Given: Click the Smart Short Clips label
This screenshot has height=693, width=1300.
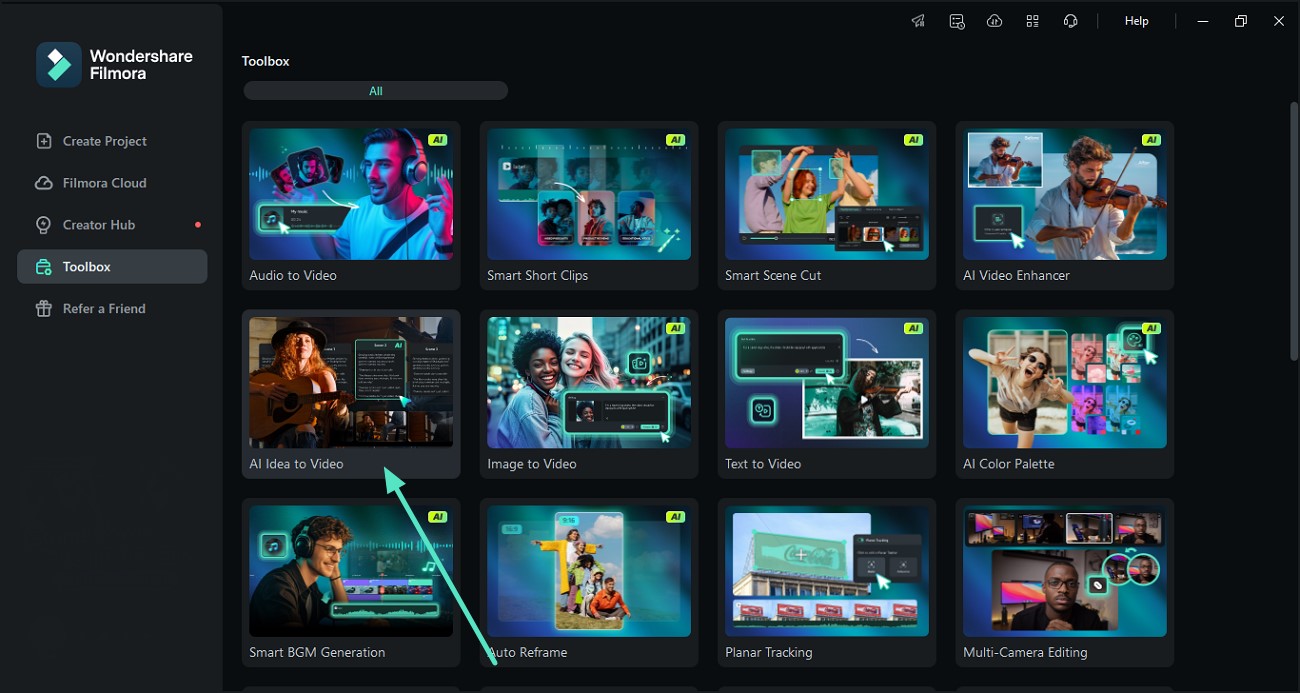Looking at the screenshot, I should pyautogui.click(x=538, y=275).
